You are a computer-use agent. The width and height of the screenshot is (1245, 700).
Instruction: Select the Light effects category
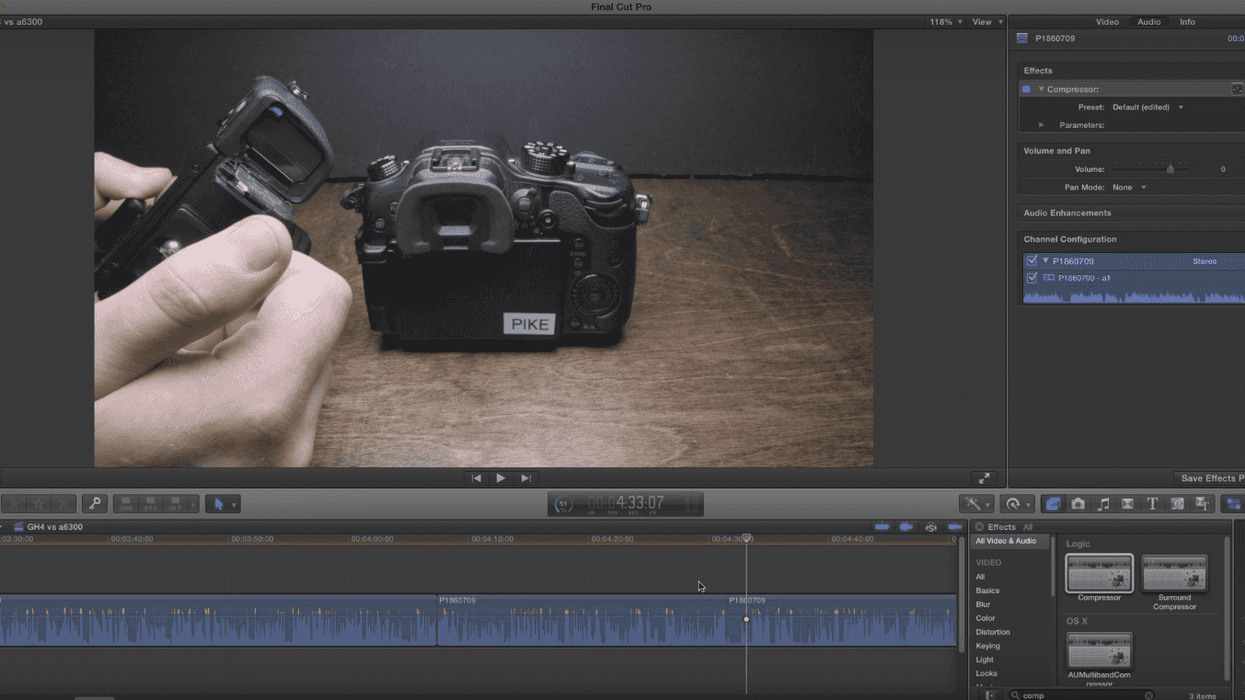(985, 660)
